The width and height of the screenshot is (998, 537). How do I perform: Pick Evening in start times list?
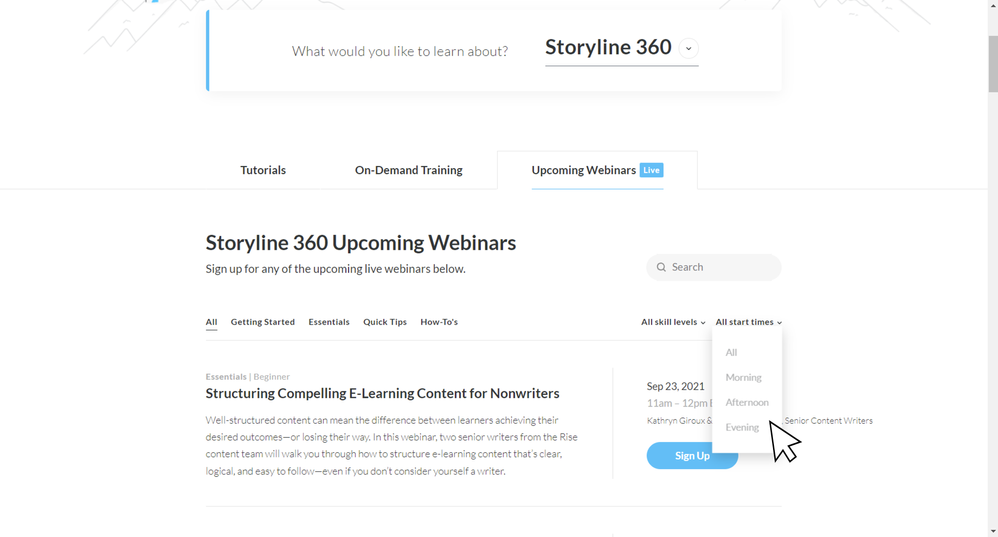742,427
